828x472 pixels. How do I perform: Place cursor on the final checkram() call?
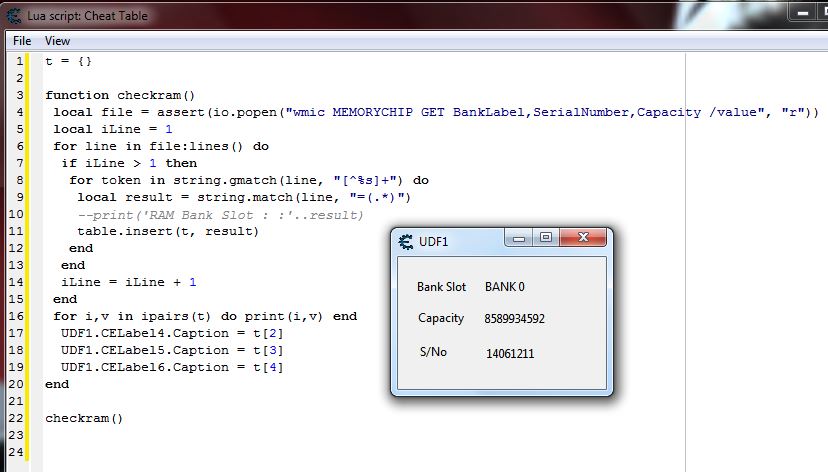[84, 418]
